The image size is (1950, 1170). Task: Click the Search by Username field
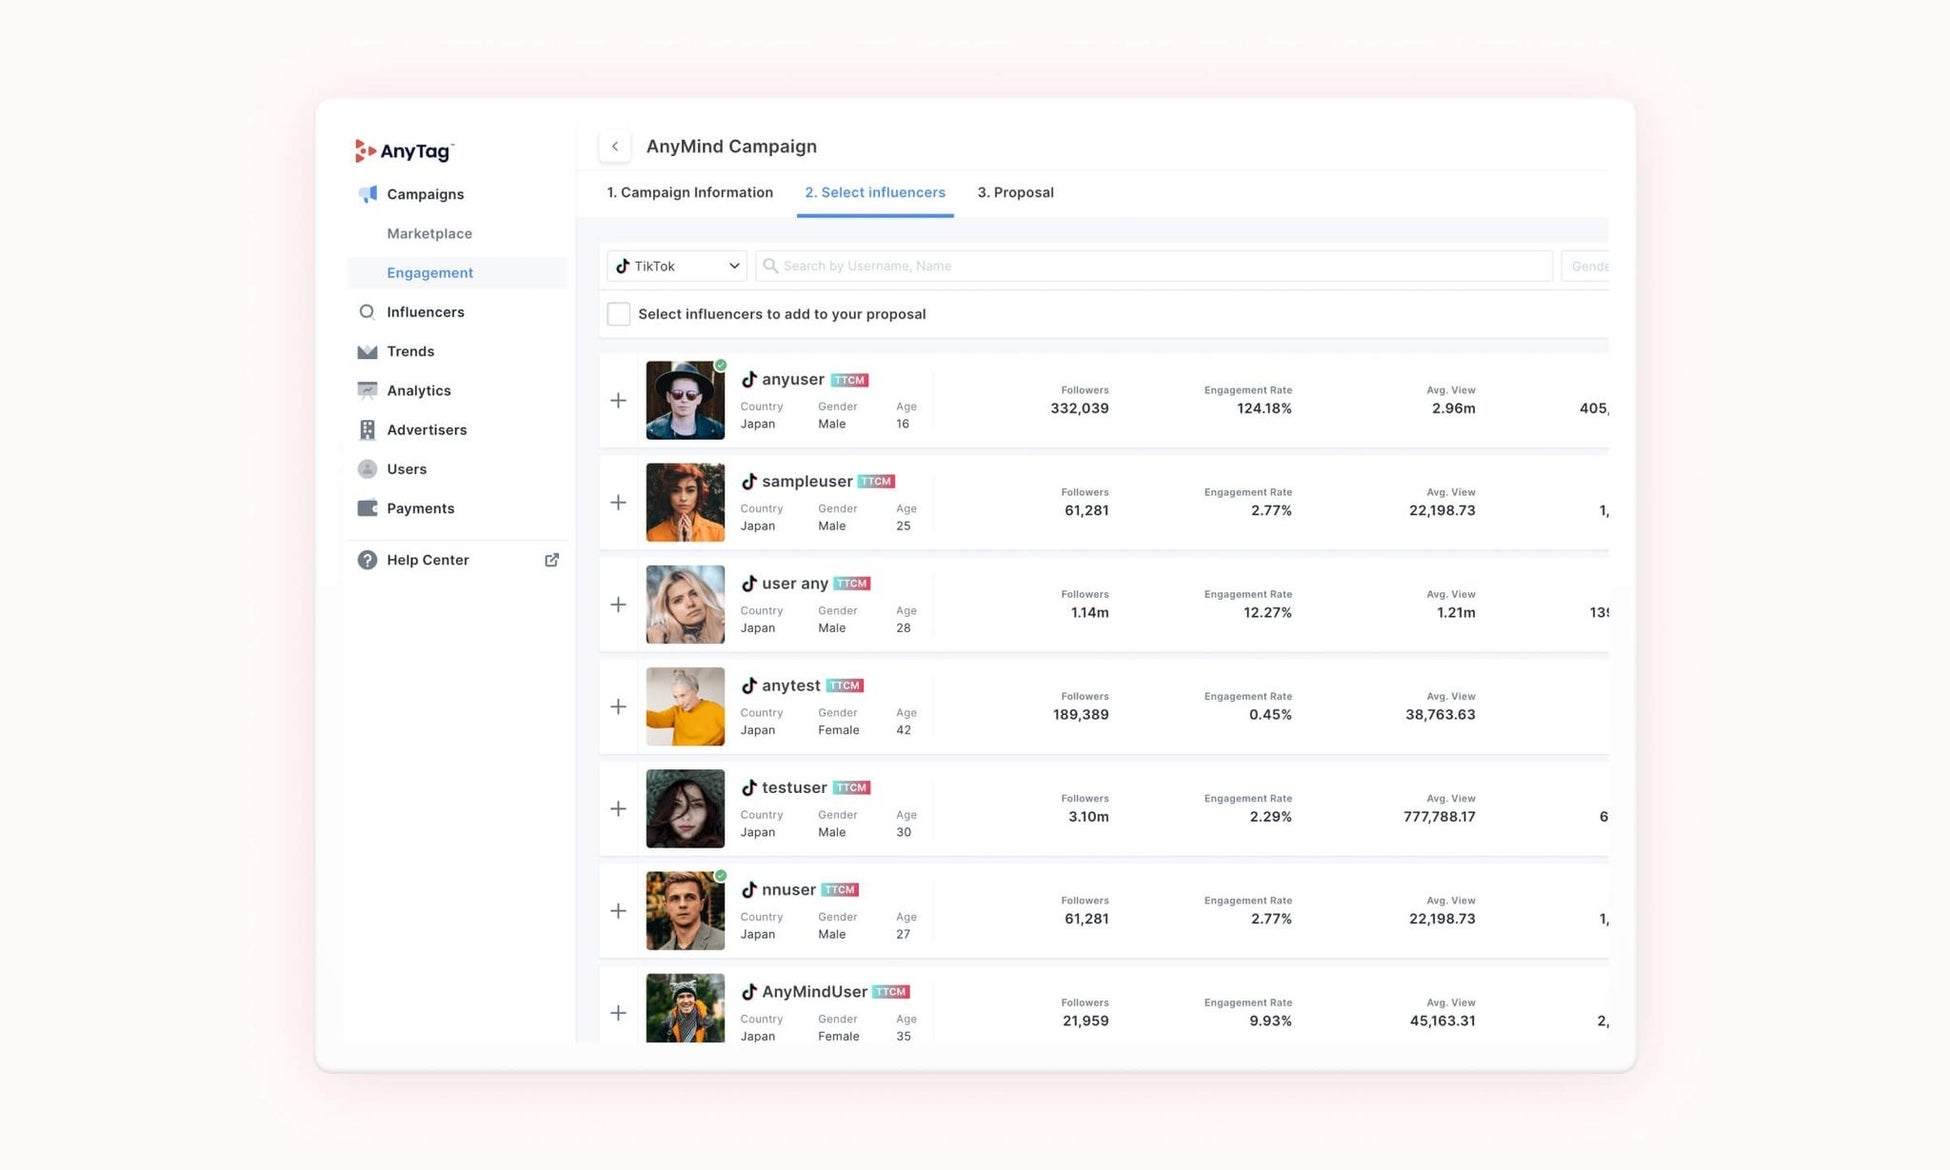click(1155, 266)
